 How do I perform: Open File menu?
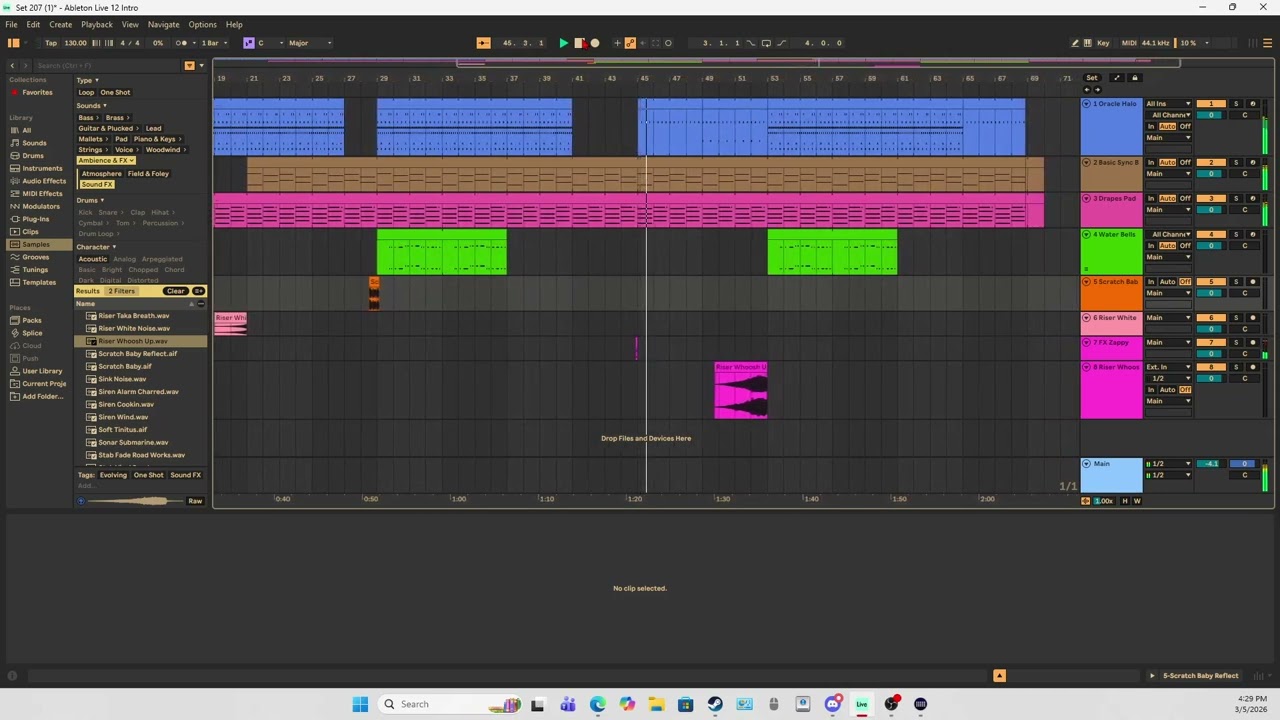coord(11,24)
